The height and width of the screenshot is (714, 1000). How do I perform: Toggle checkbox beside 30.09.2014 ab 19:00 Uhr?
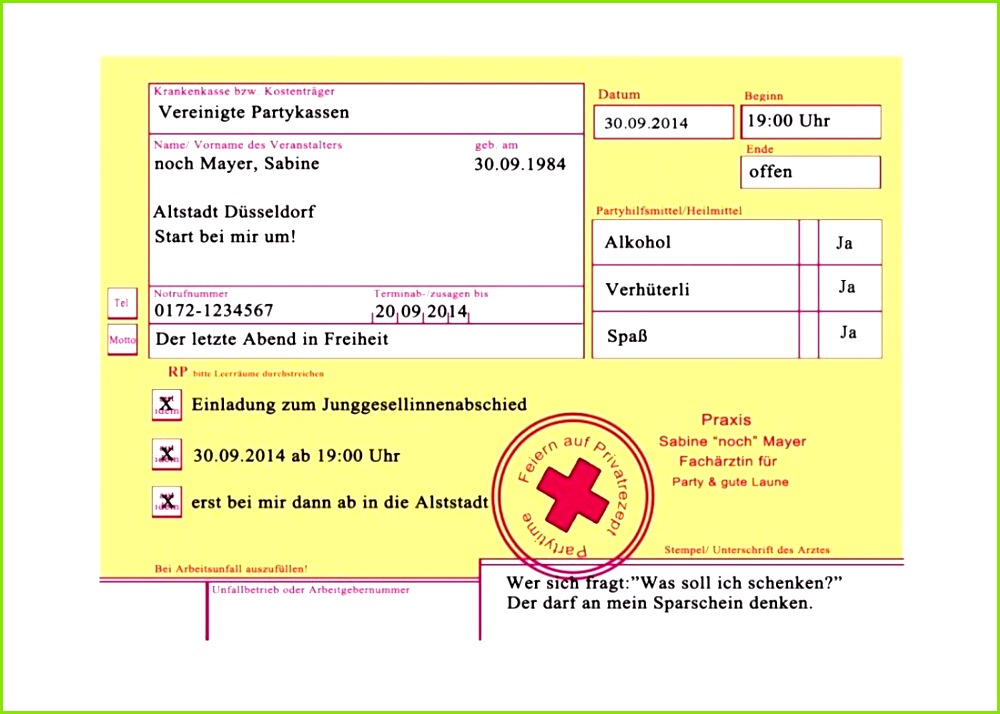166,455
